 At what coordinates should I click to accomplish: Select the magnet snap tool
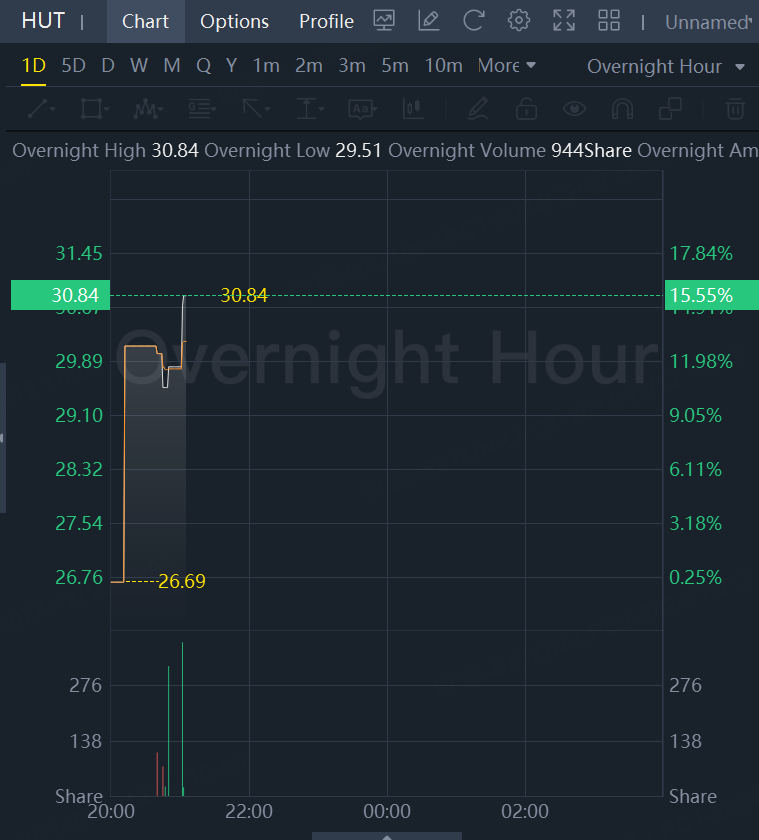[622, 108]
